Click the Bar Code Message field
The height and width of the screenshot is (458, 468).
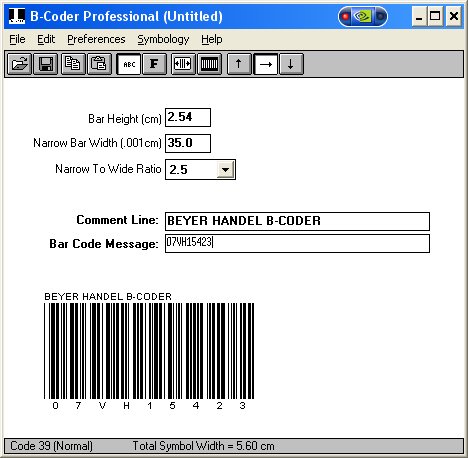pyautogui.click(x=297, y=243)
